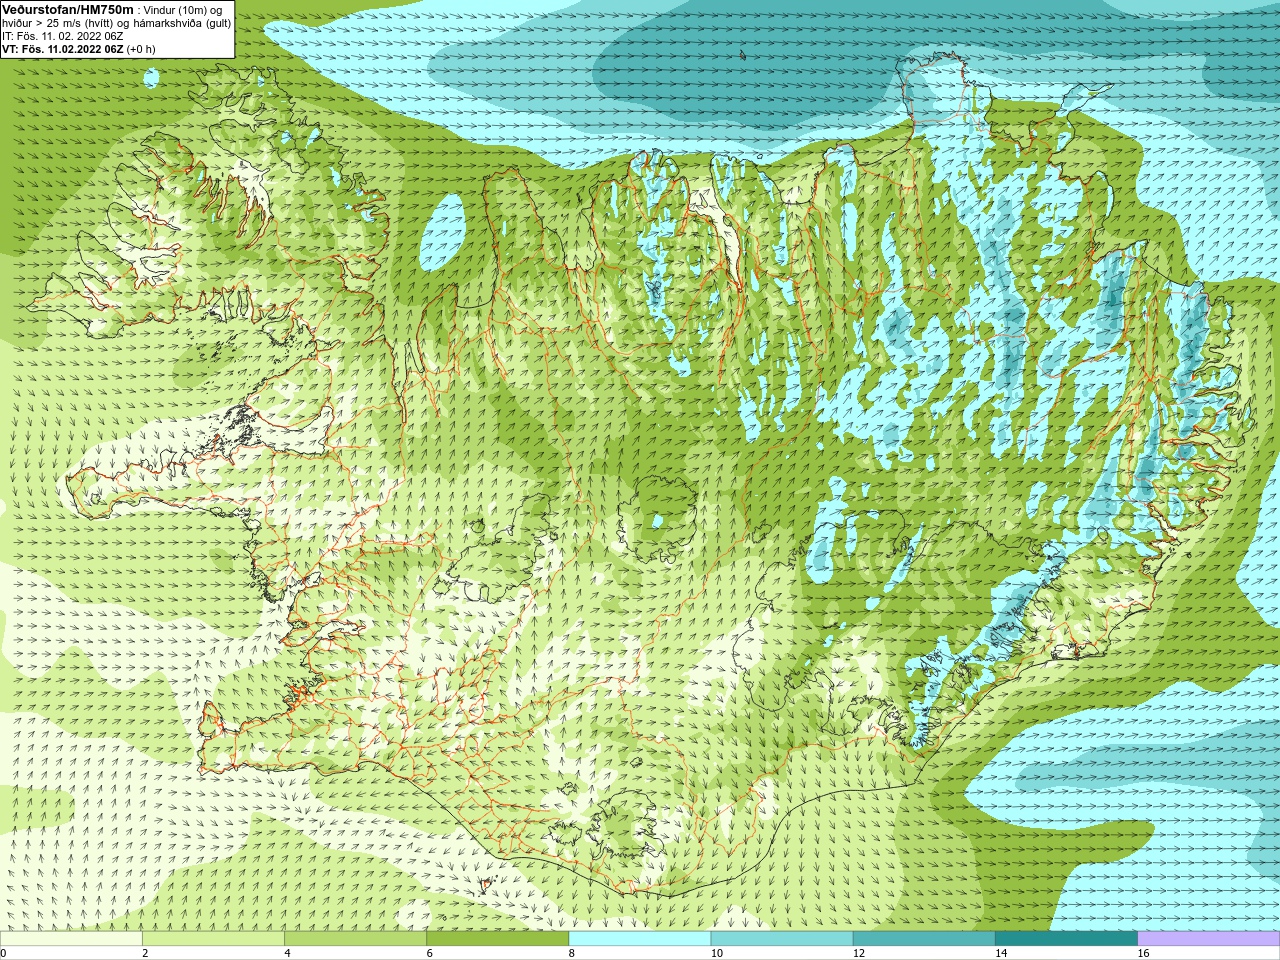Click the "IT: Fös. 11. 02. 2022 06Z" line
The width and height of the screenshot is (1280, 960).
point(63,36)
